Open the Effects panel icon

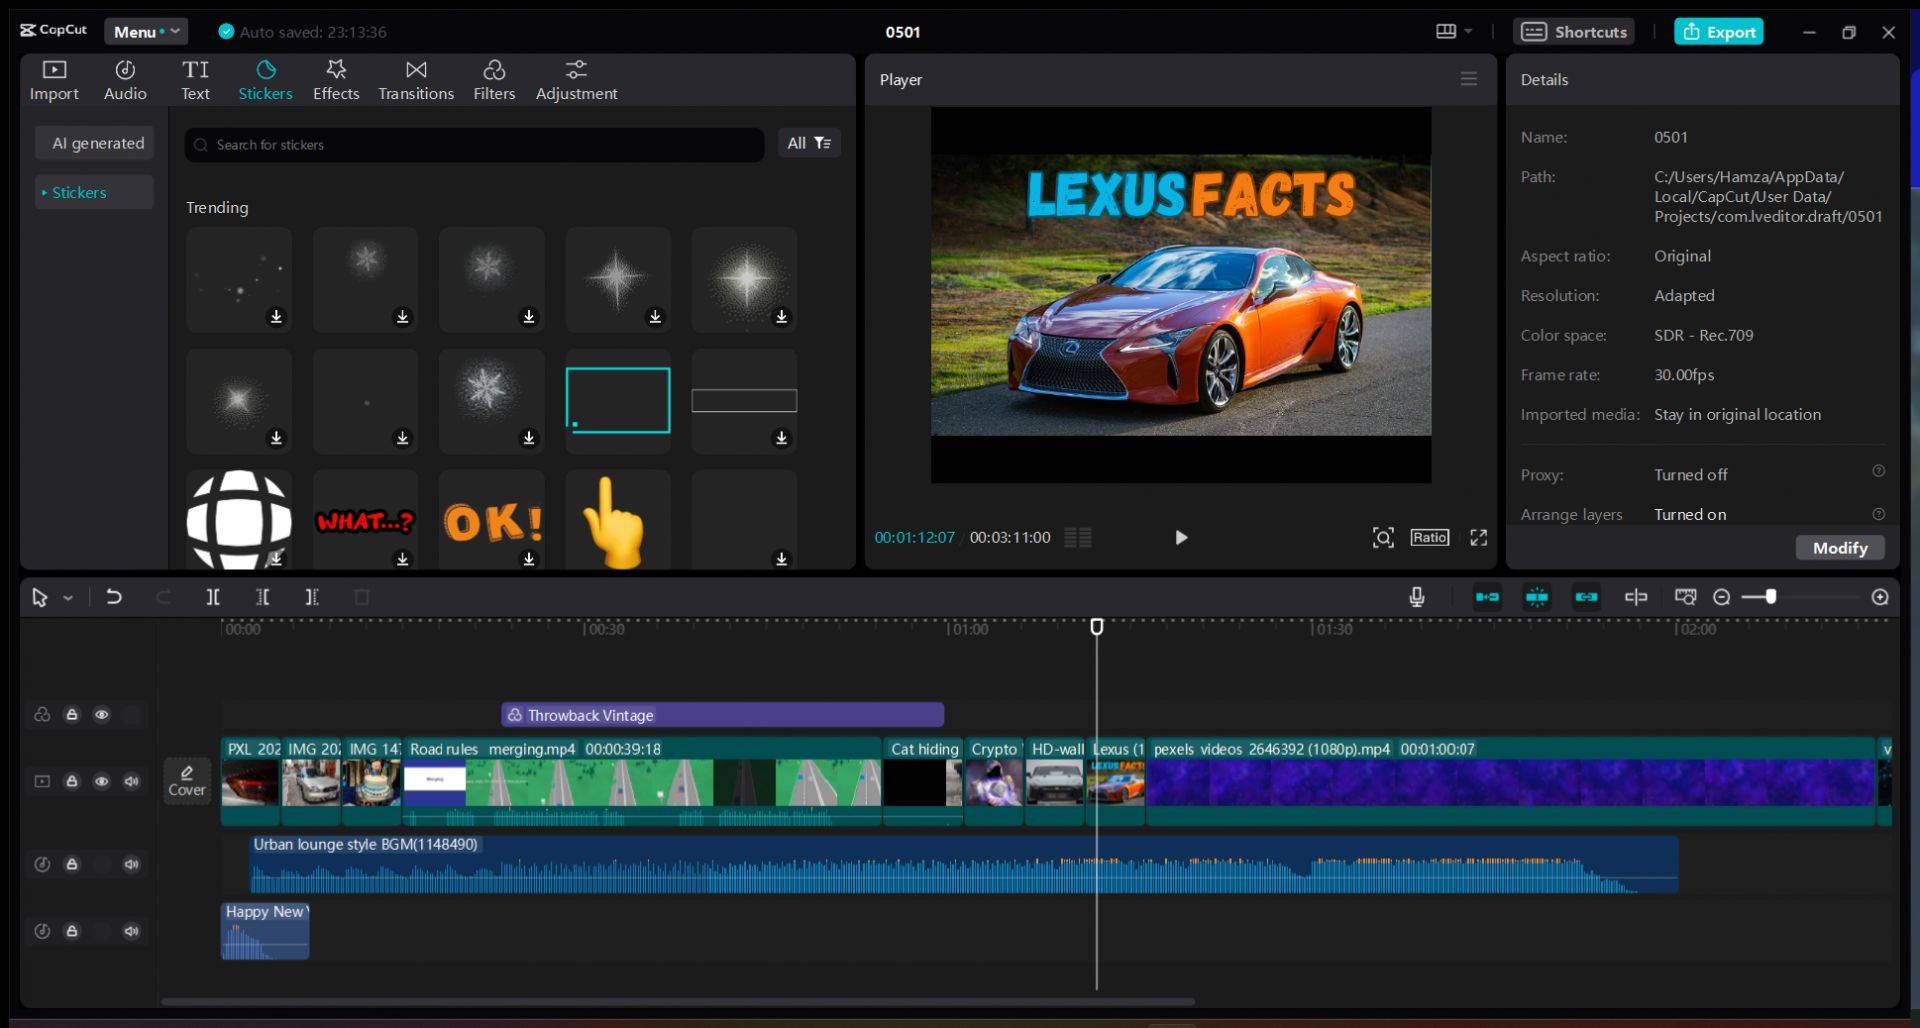tap(336, 80)
